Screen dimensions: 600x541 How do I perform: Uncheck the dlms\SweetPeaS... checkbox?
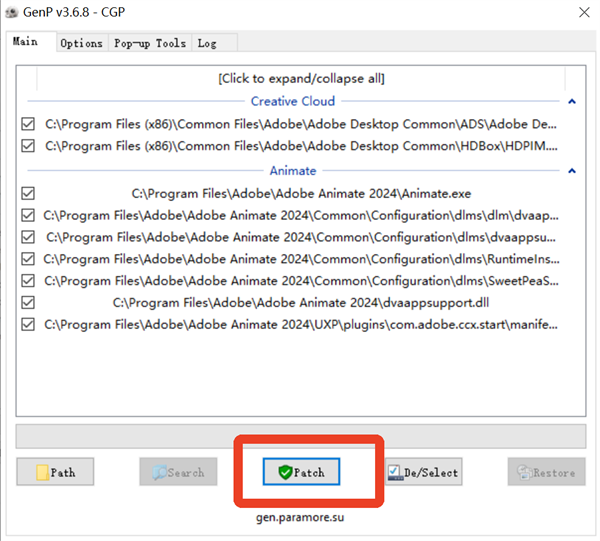click(x=28, y=281)
